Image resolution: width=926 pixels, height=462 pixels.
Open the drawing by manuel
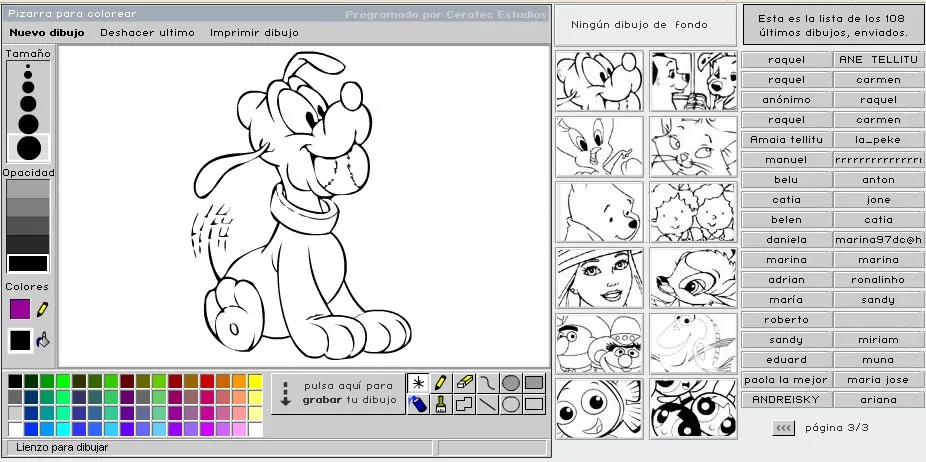coord(786,160)
